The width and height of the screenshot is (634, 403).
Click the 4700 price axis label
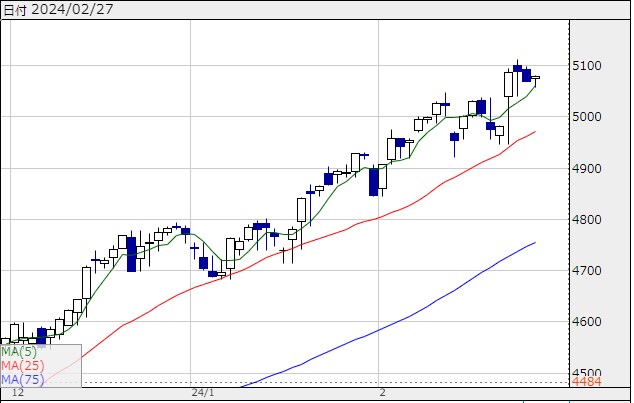click(587, 270)
